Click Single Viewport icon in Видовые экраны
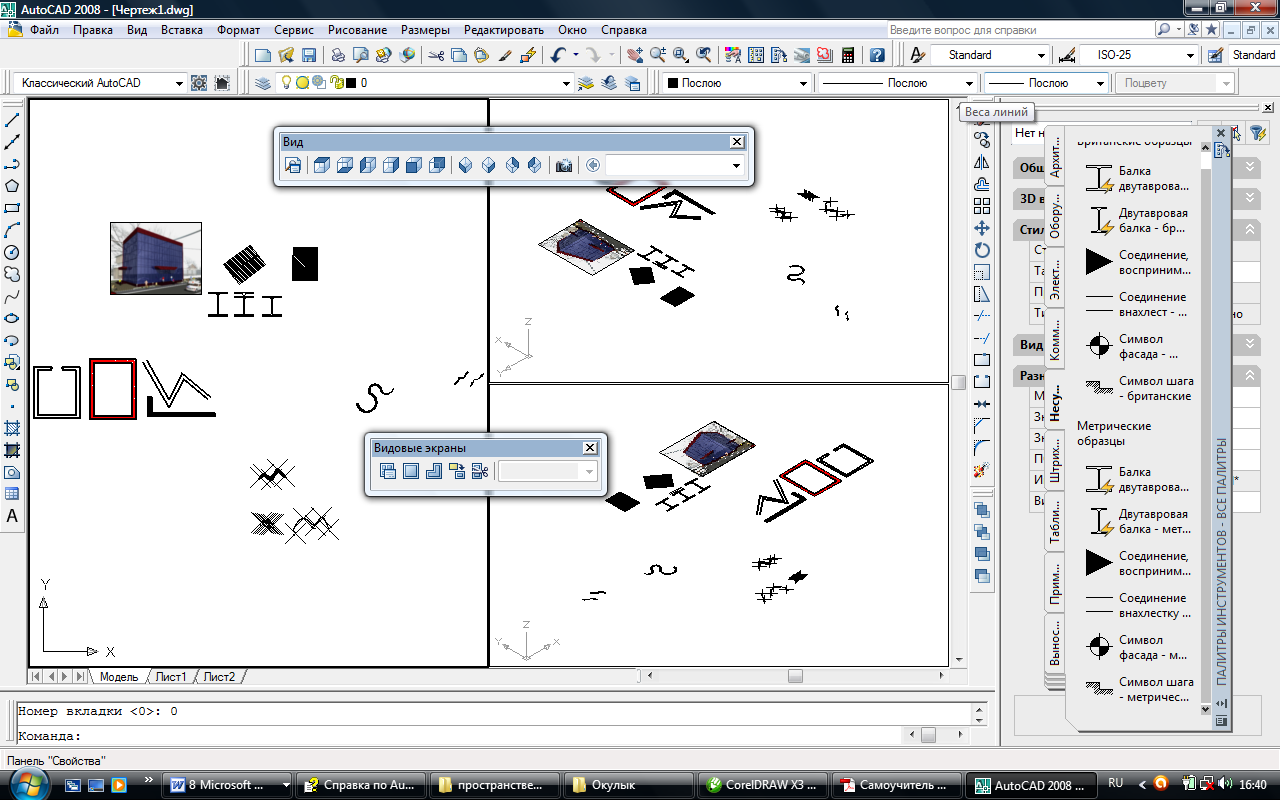1280x800 pixels. (x=410, y=471)
